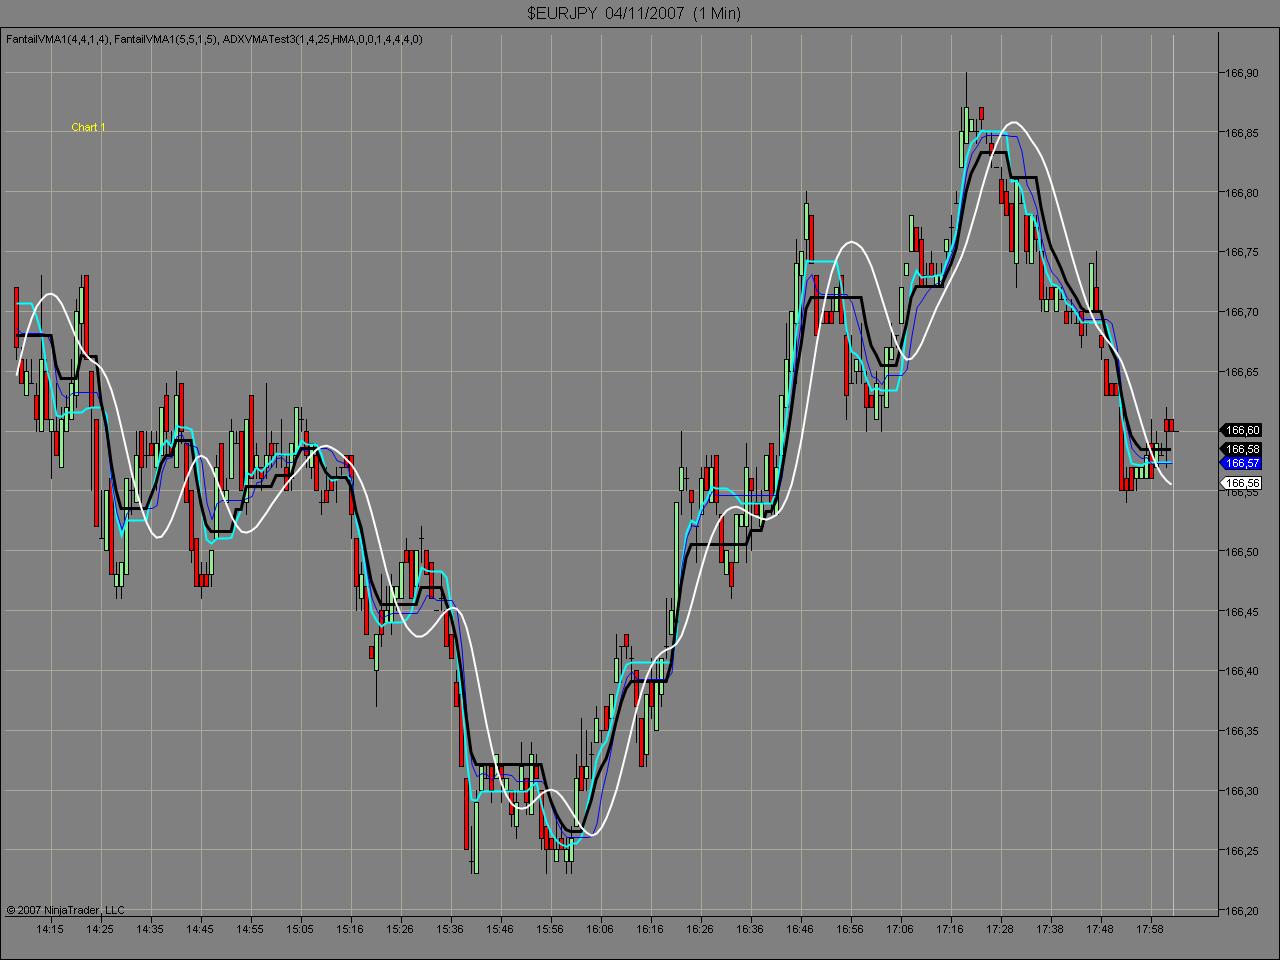Click the 166,65 price axis label
This screenshot has height=960, width=1280.
(x=1242, y=372)
